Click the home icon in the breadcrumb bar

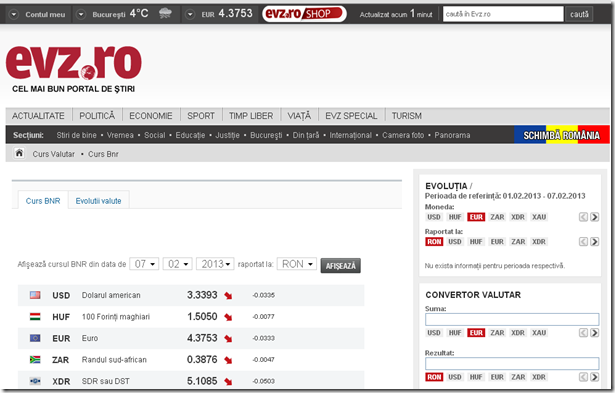(19, 153)
